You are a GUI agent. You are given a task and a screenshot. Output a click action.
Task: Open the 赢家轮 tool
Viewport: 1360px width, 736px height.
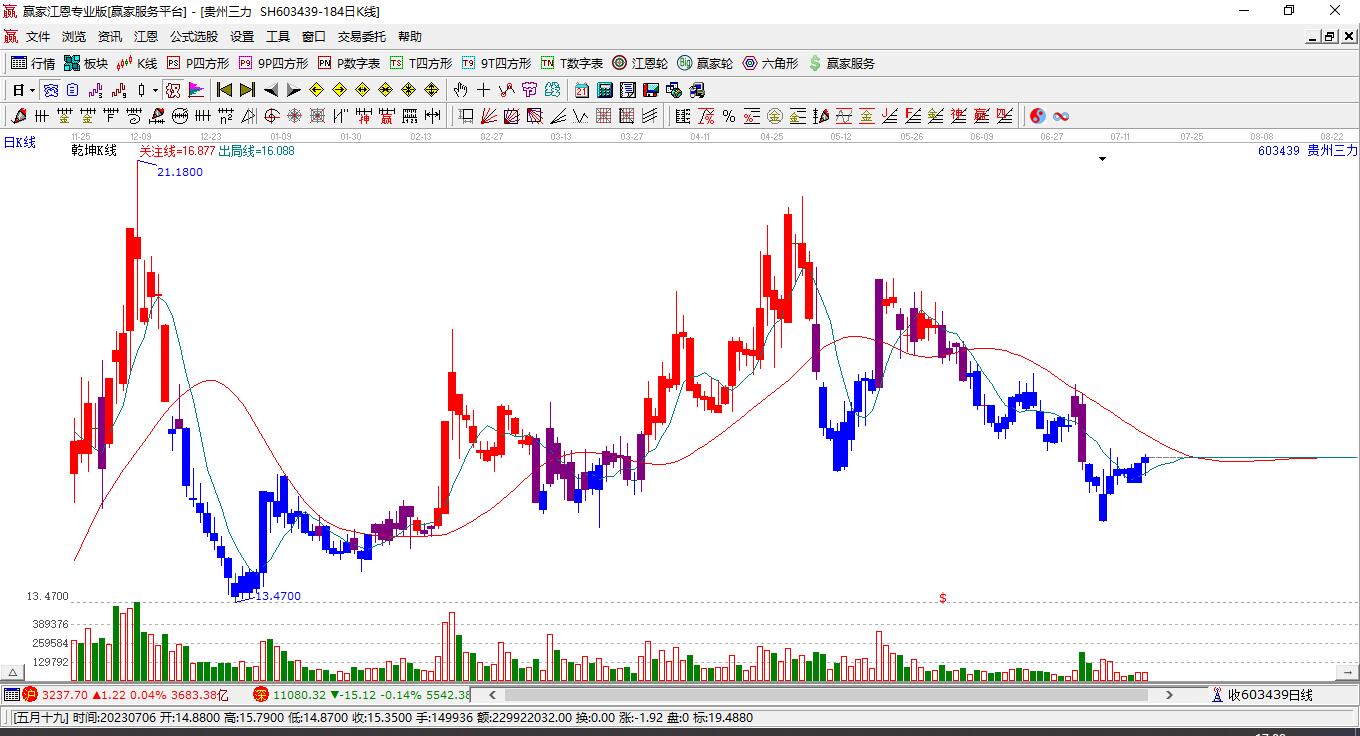[x=705, y=63]
